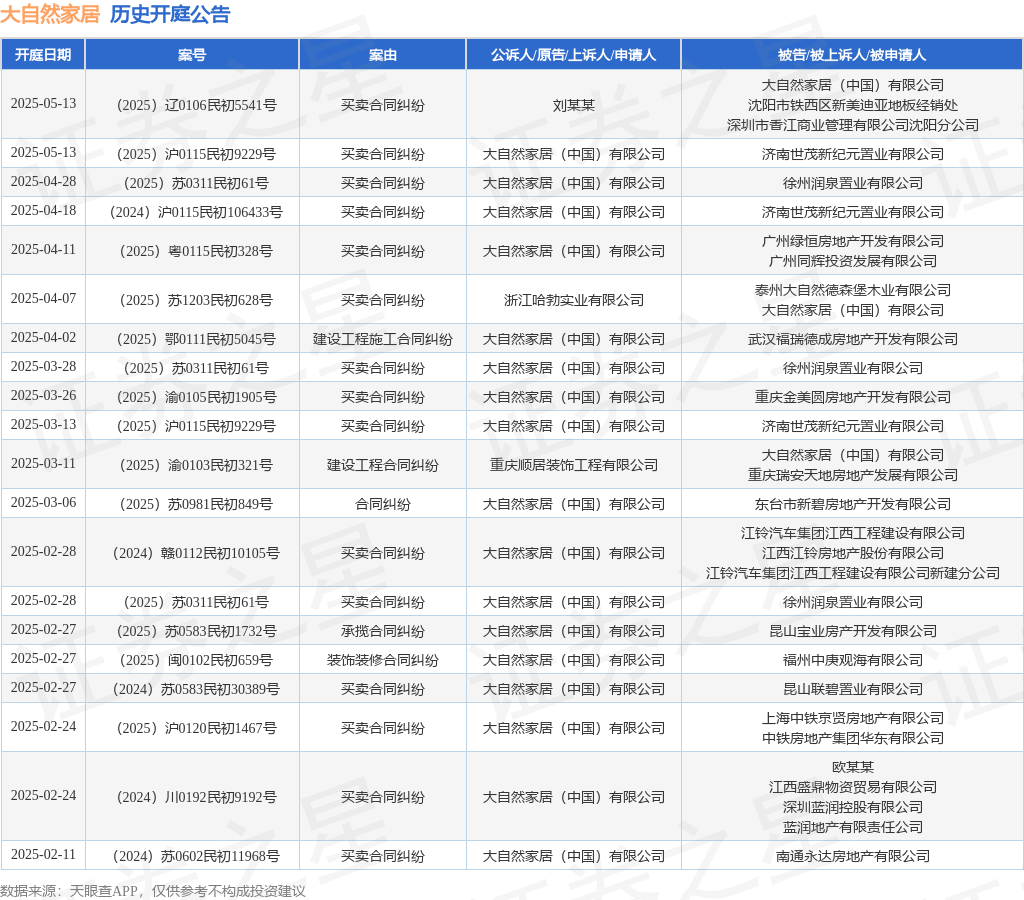Select defendant 上海中铁京贤房地产有限公司
The image size is (1024, 900).
pyautogui.click(x=852, y=718)
